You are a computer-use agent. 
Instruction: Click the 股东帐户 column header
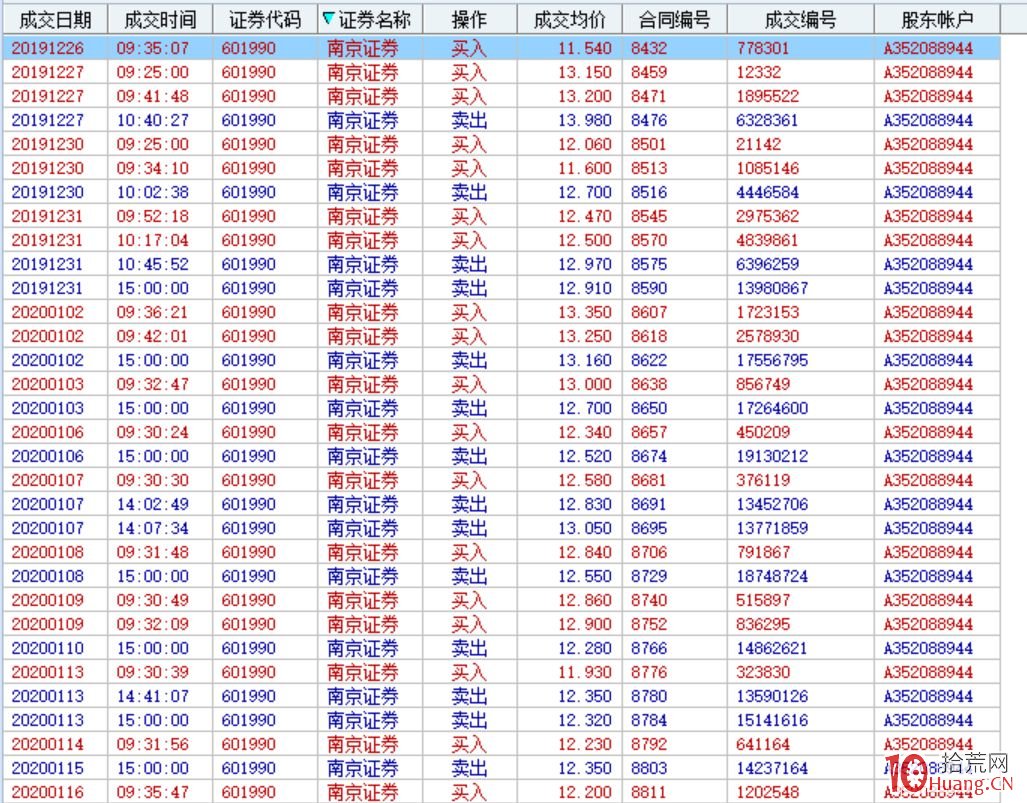click(937, 20)
